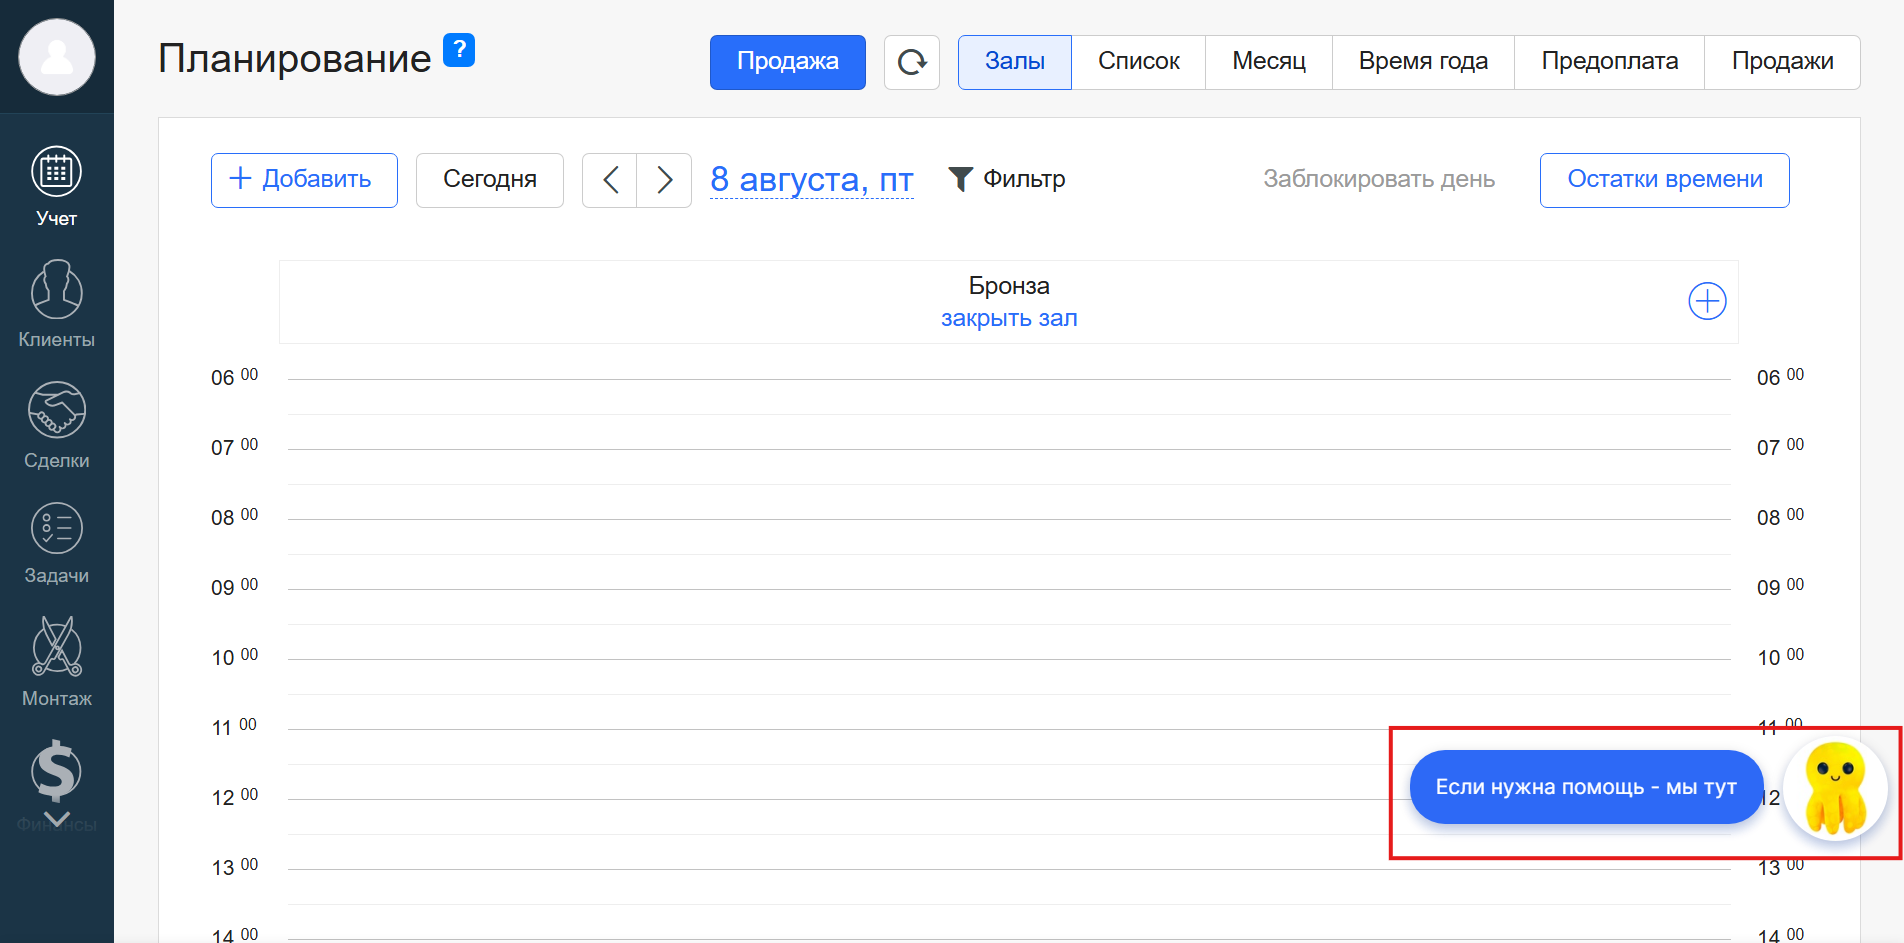Switch to the Месяц view tab

click(x=1268, y=62)
